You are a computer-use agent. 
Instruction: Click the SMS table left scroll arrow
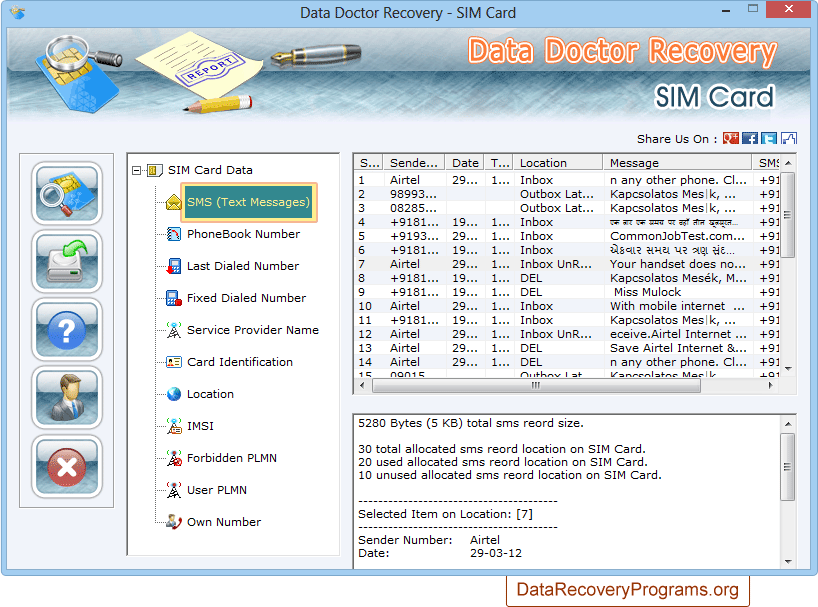point(362,386)
